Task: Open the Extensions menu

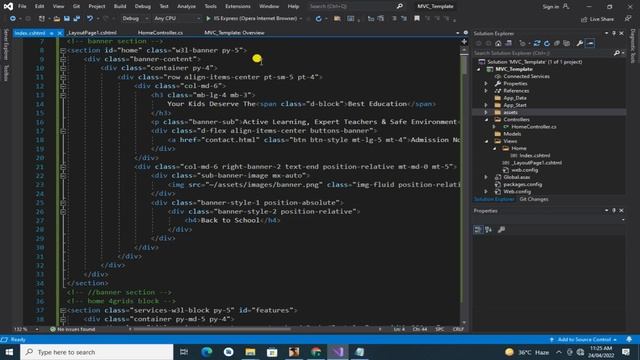Action: 238,6
